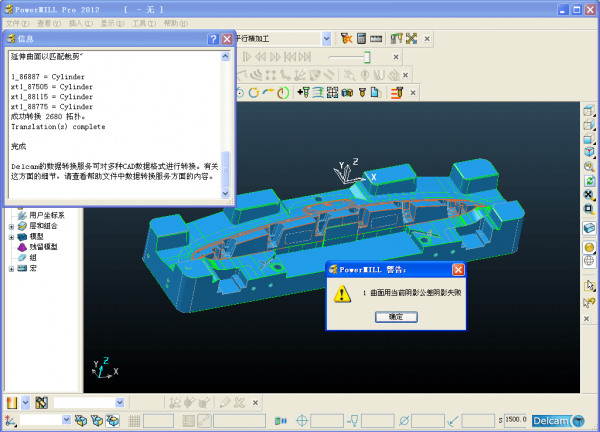Select the isometric view icon

pyautogui.click(x=589, y=152)
